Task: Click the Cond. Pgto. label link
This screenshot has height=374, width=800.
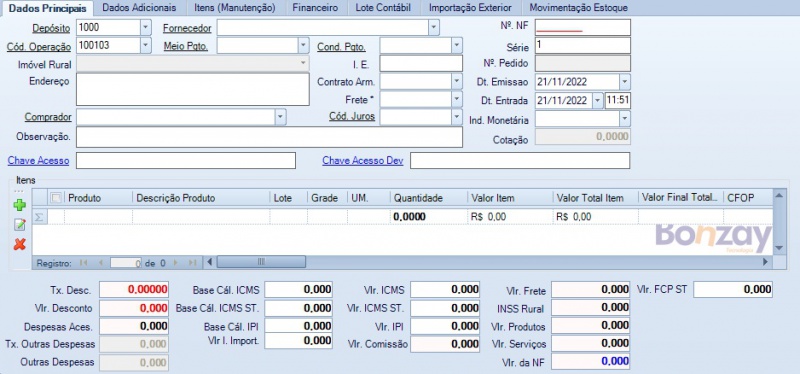Action: (x=341, y=47)
